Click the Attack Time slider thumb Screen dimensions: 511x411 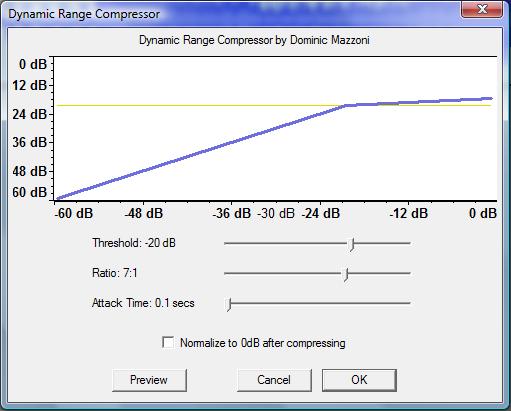[229, 305]
